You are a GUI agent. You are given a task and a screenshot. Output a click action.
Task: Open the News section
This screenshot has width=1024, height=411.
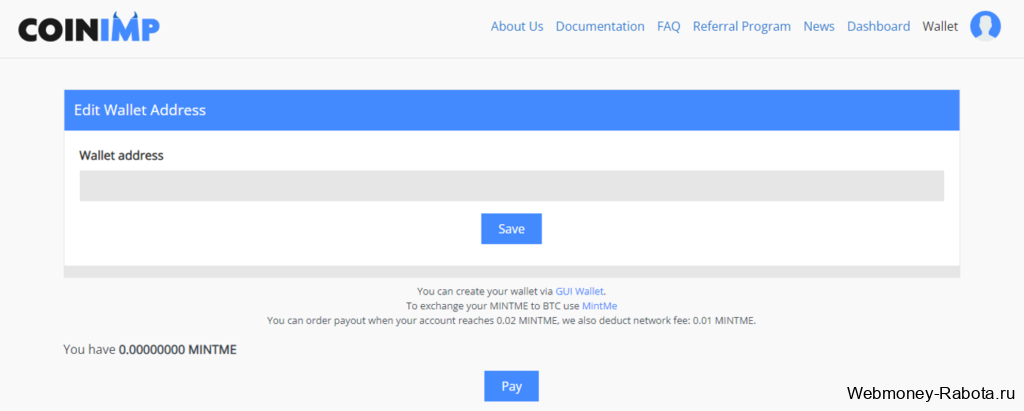tap(819, 26)
